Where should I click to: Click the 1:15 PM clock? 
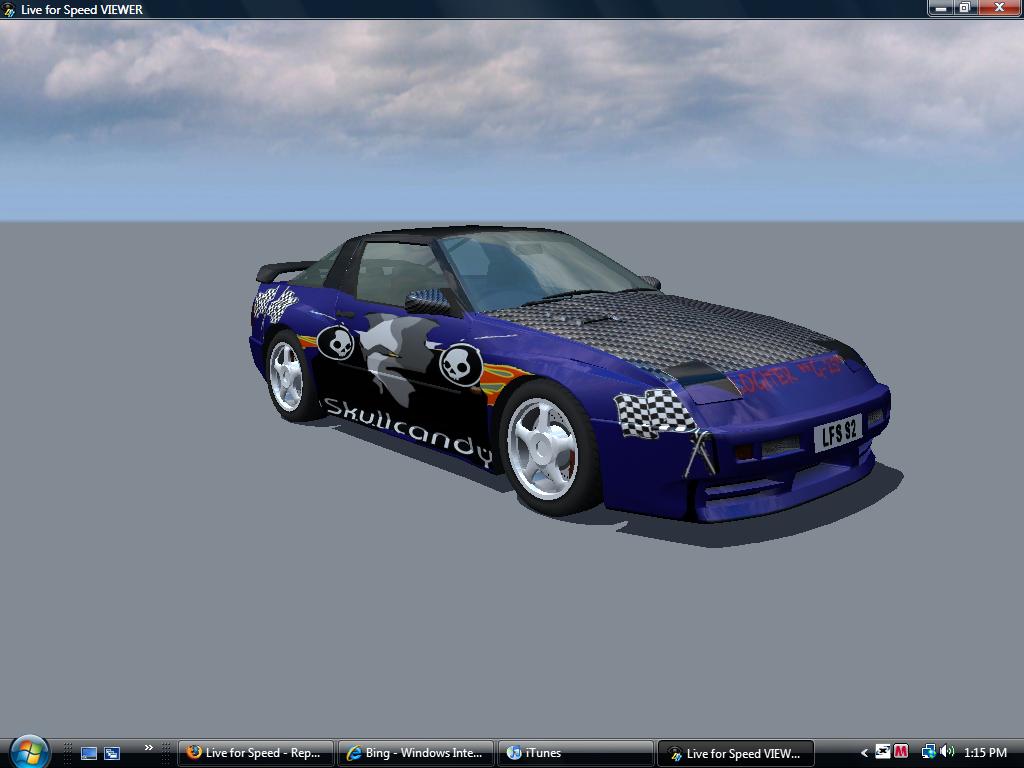tap(985, 753)
